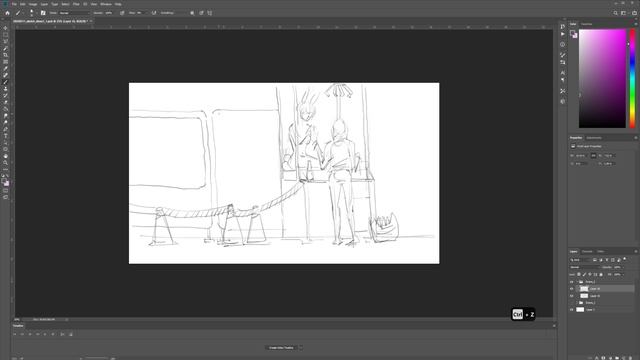The image size is (640, 360).
Task: Toggle visibility of the bottom white layer
Action: tap(572, 309)
